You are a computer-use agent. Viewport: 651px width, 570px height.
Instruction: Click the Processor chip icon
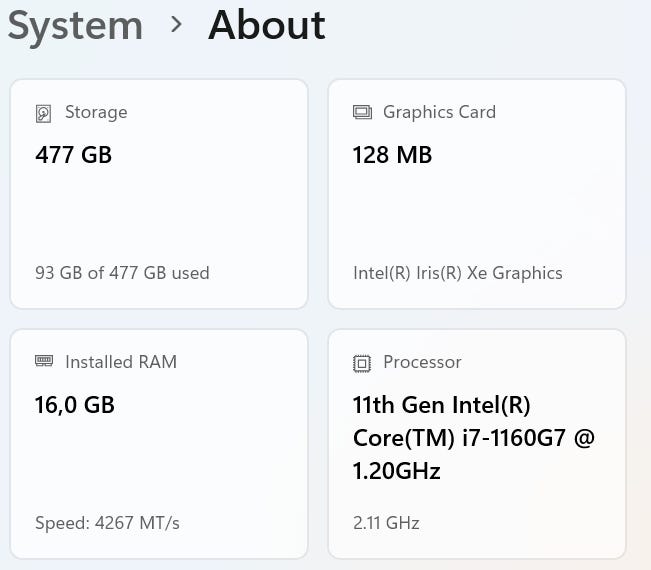362,363
